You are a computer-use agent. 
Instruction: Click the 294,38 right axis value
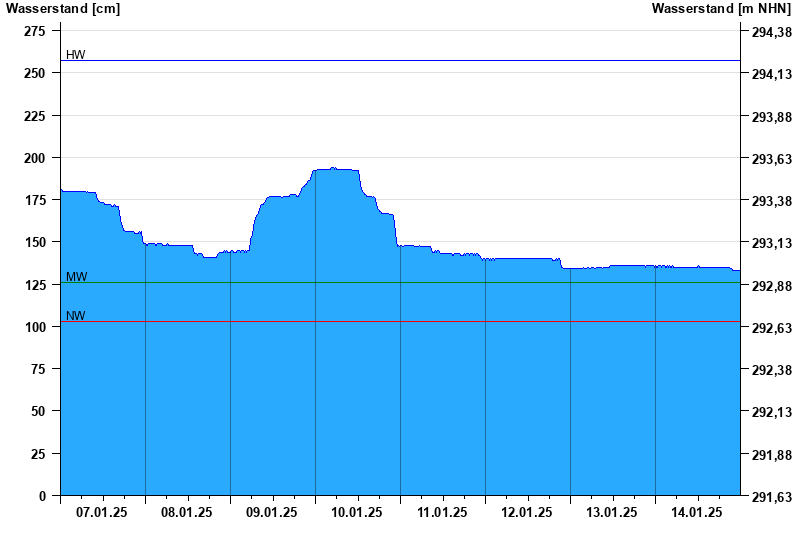click(772, 32)
